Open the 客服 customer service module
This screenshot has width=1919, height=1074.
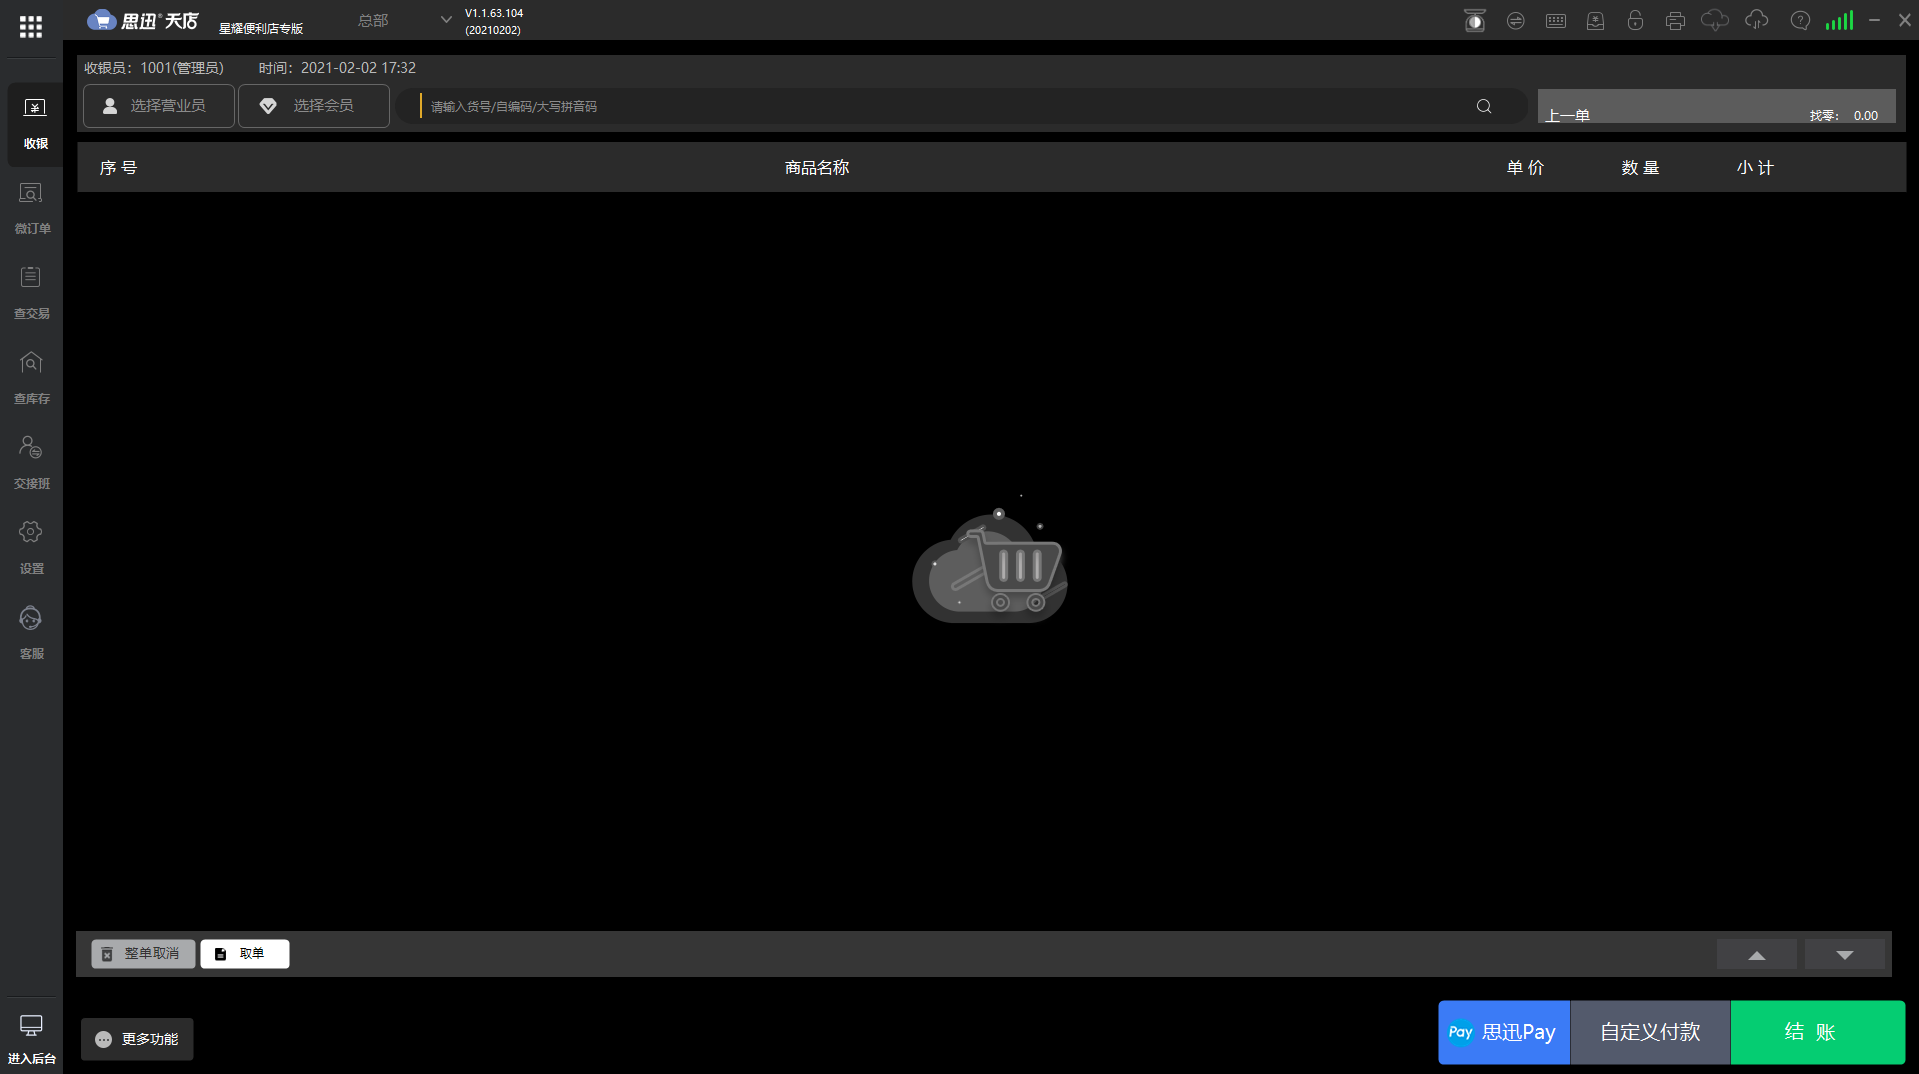point(31,633)
